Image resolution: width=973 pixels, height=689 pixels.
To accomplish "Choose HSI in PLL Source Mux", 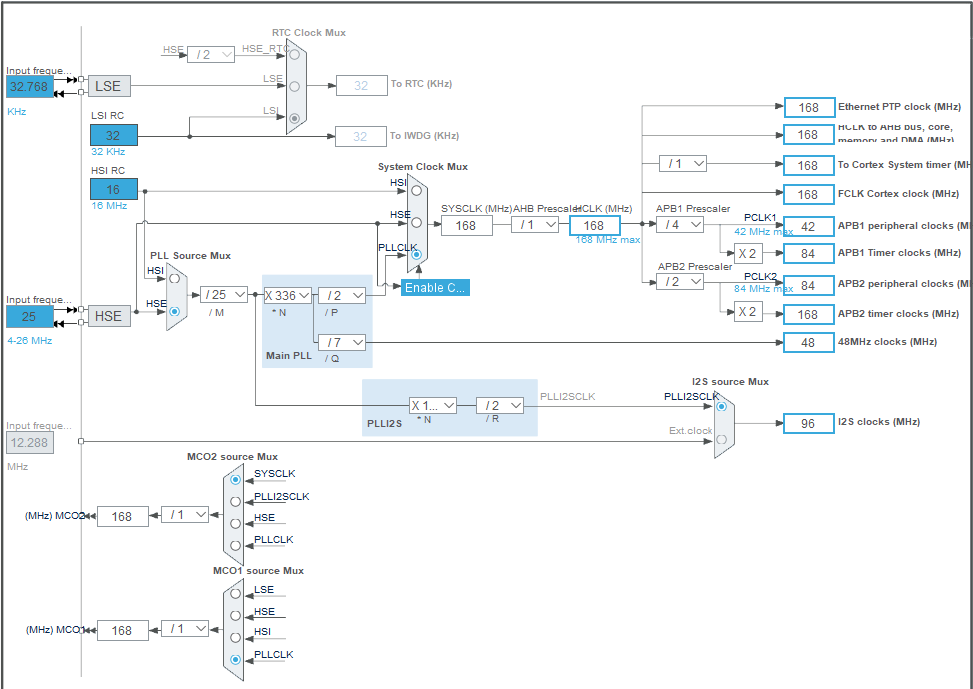I will click(175, 279).
